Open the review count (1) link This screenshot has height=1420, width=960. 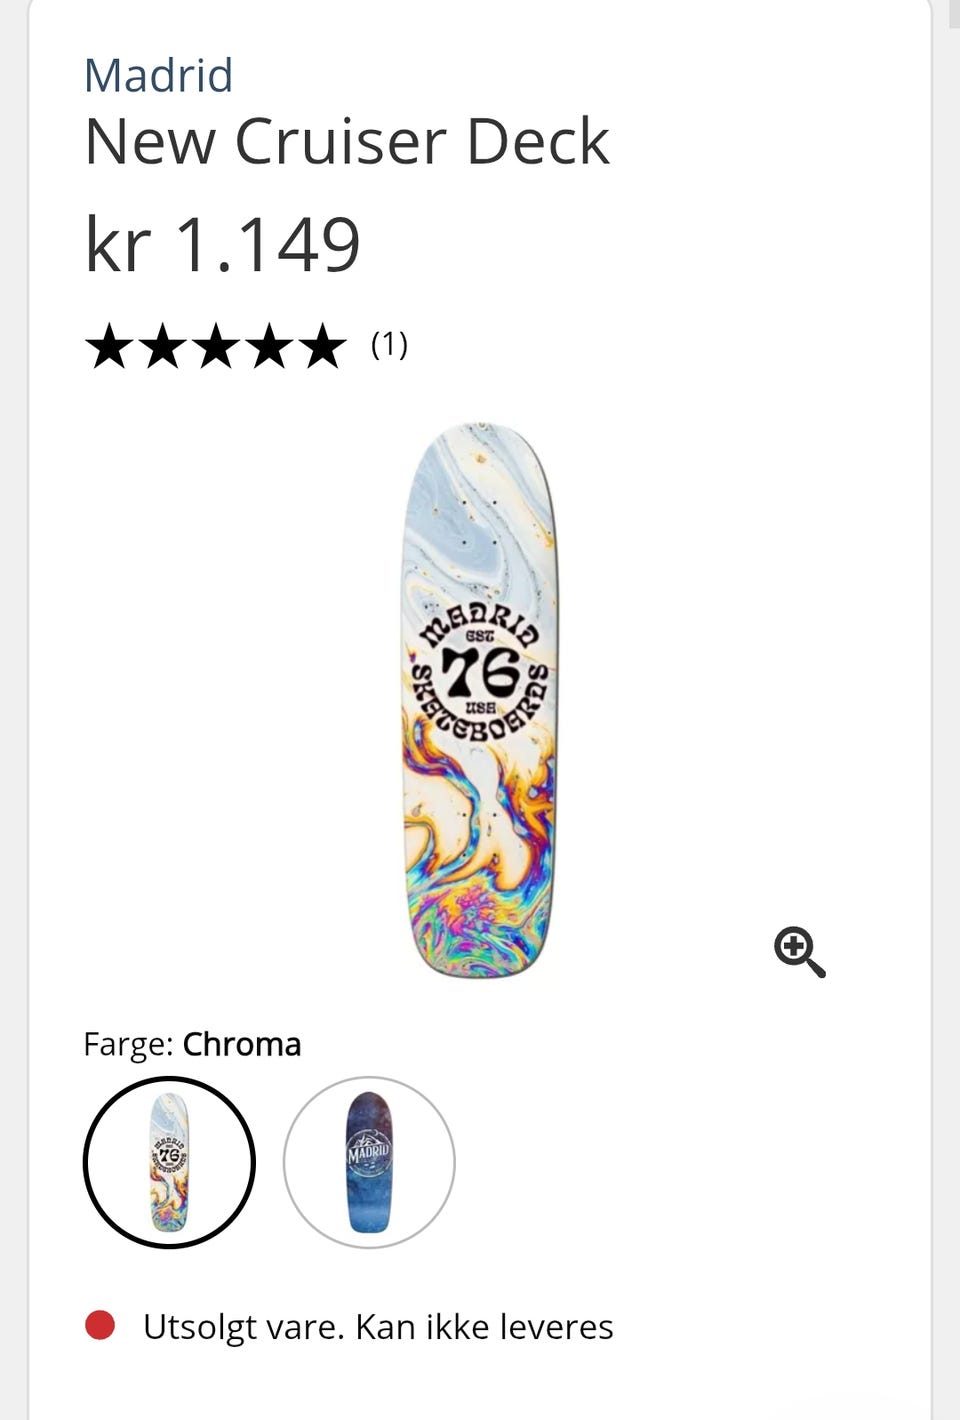389,345
